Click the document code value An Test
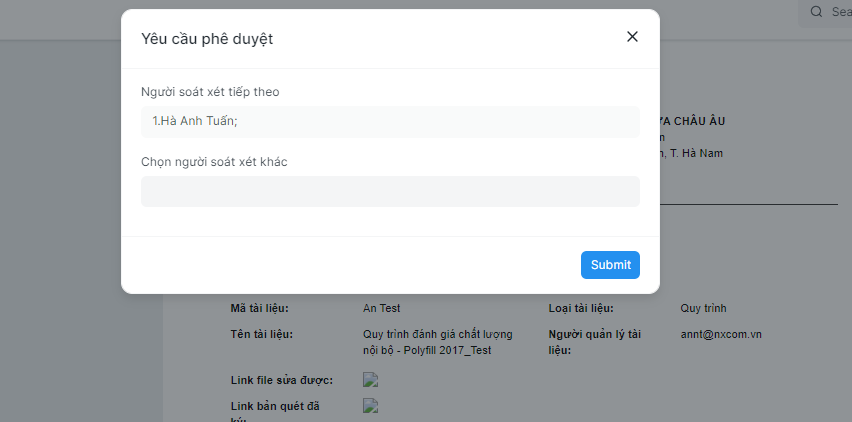852x422 pixels. pyautogui.click(x=382, y=308)
